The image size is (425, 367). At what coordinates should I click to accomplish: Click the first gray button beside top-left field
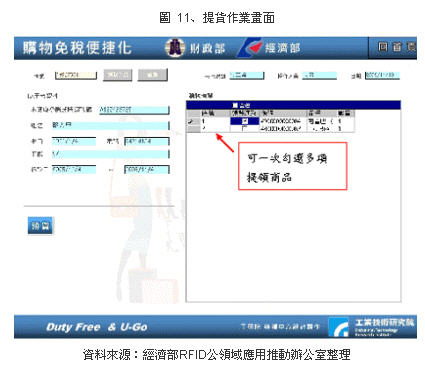(x=118, y=75)
